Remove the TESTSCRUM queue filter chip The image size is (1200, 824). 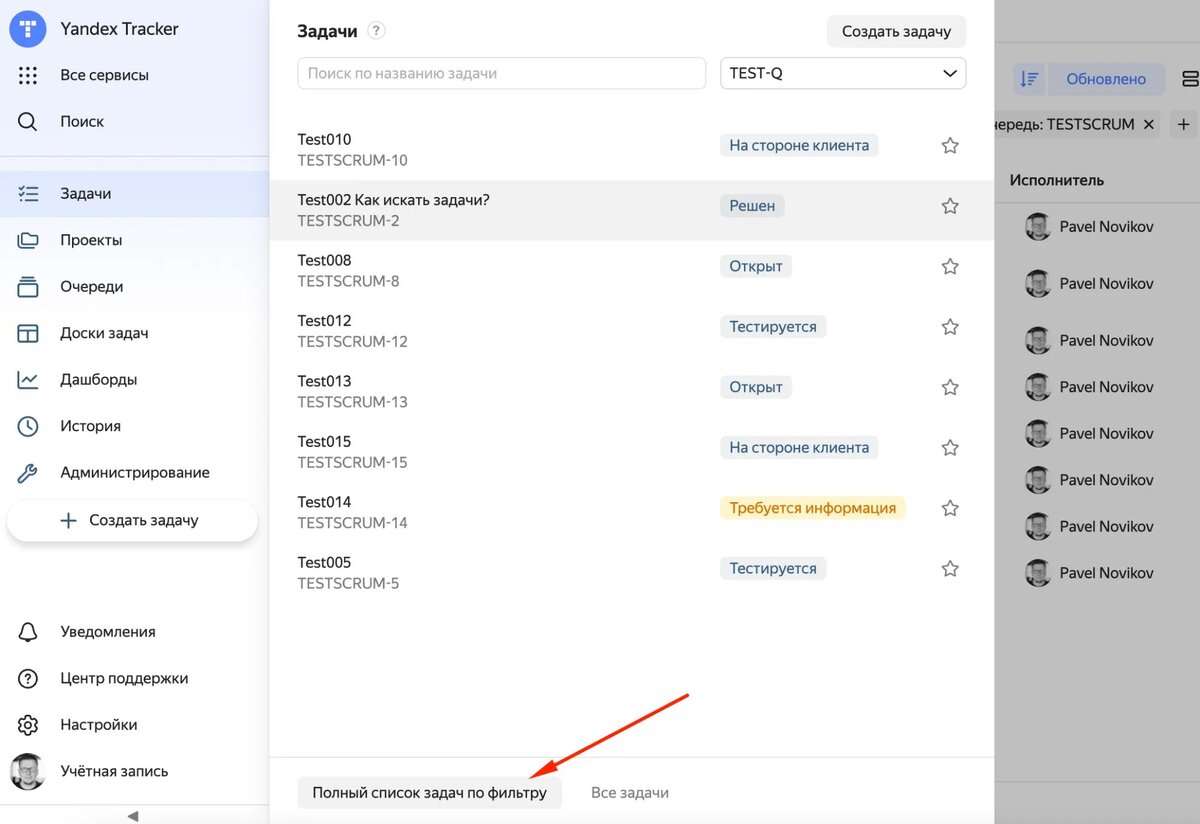(1149, 125)
